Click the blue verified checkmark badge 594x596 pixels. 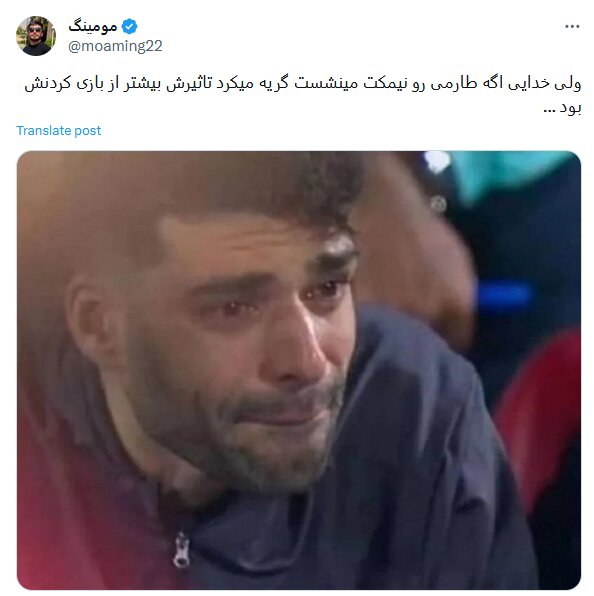tap(129, 26)
